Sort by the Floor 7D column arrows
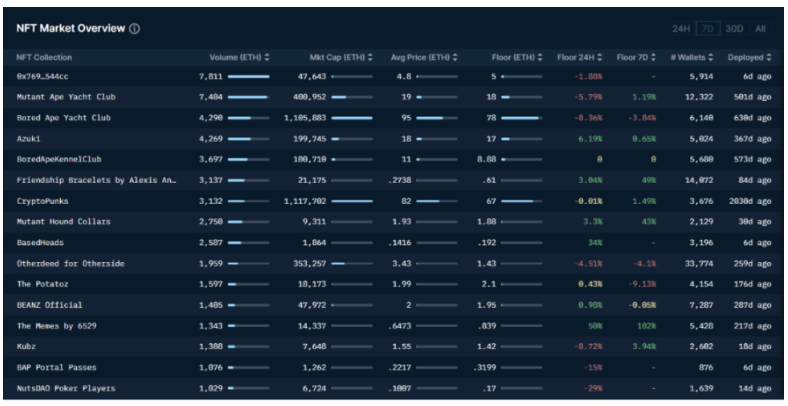This screenshot has height=406, width=788. (x=653, y=57)
